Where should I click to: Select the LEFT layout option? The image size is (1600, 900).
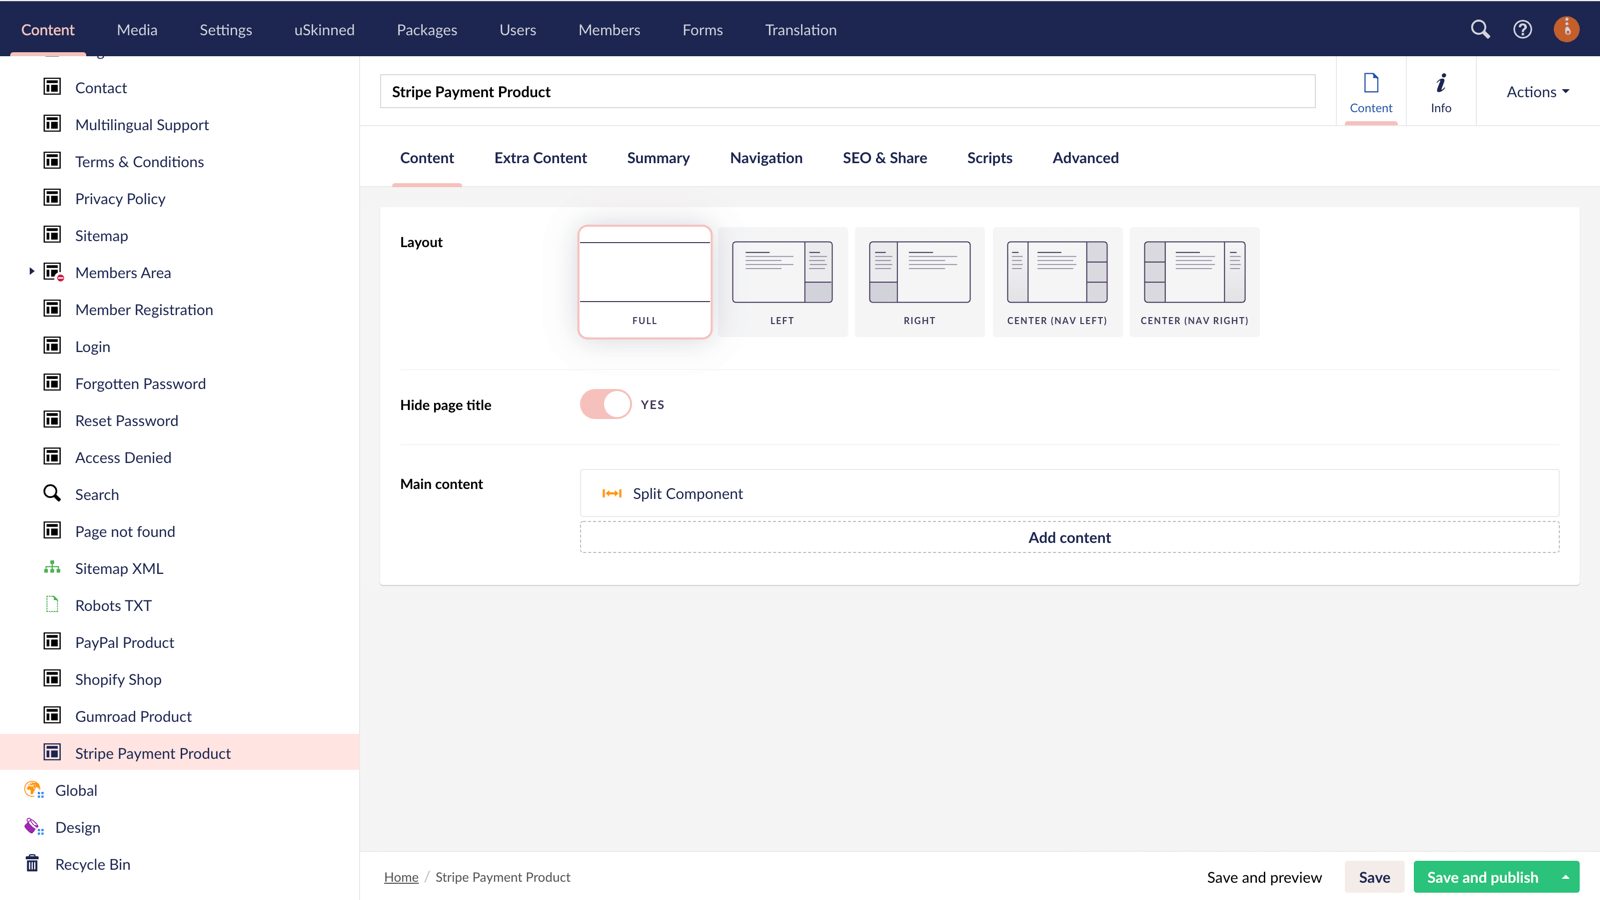[782, 281]
